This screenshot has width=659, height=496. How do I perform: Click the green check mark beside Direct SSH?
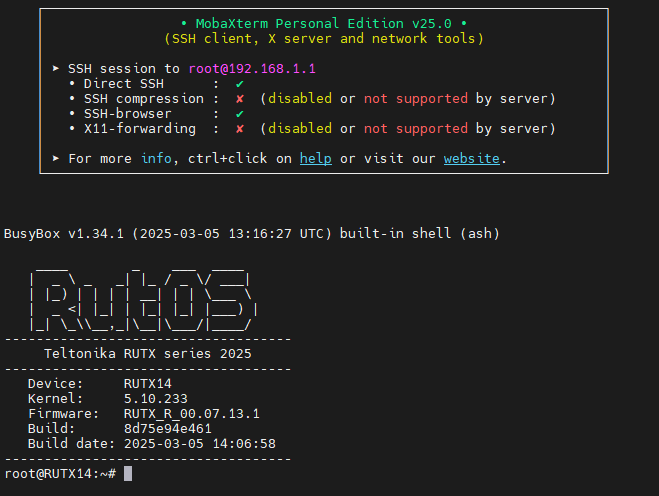click(x=240, y=84)
